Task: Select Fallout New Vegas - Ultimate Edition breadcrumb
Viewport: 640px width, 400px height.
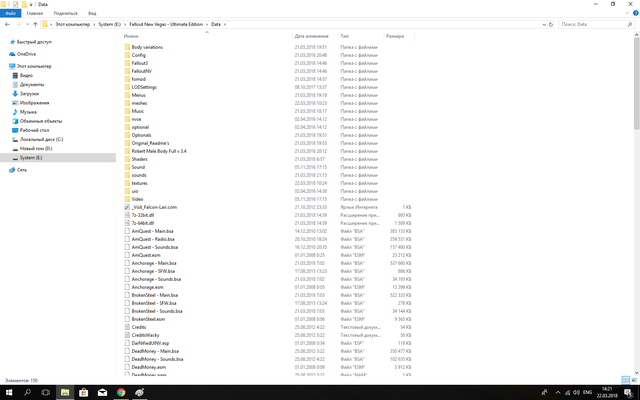Action: point(166,24)
